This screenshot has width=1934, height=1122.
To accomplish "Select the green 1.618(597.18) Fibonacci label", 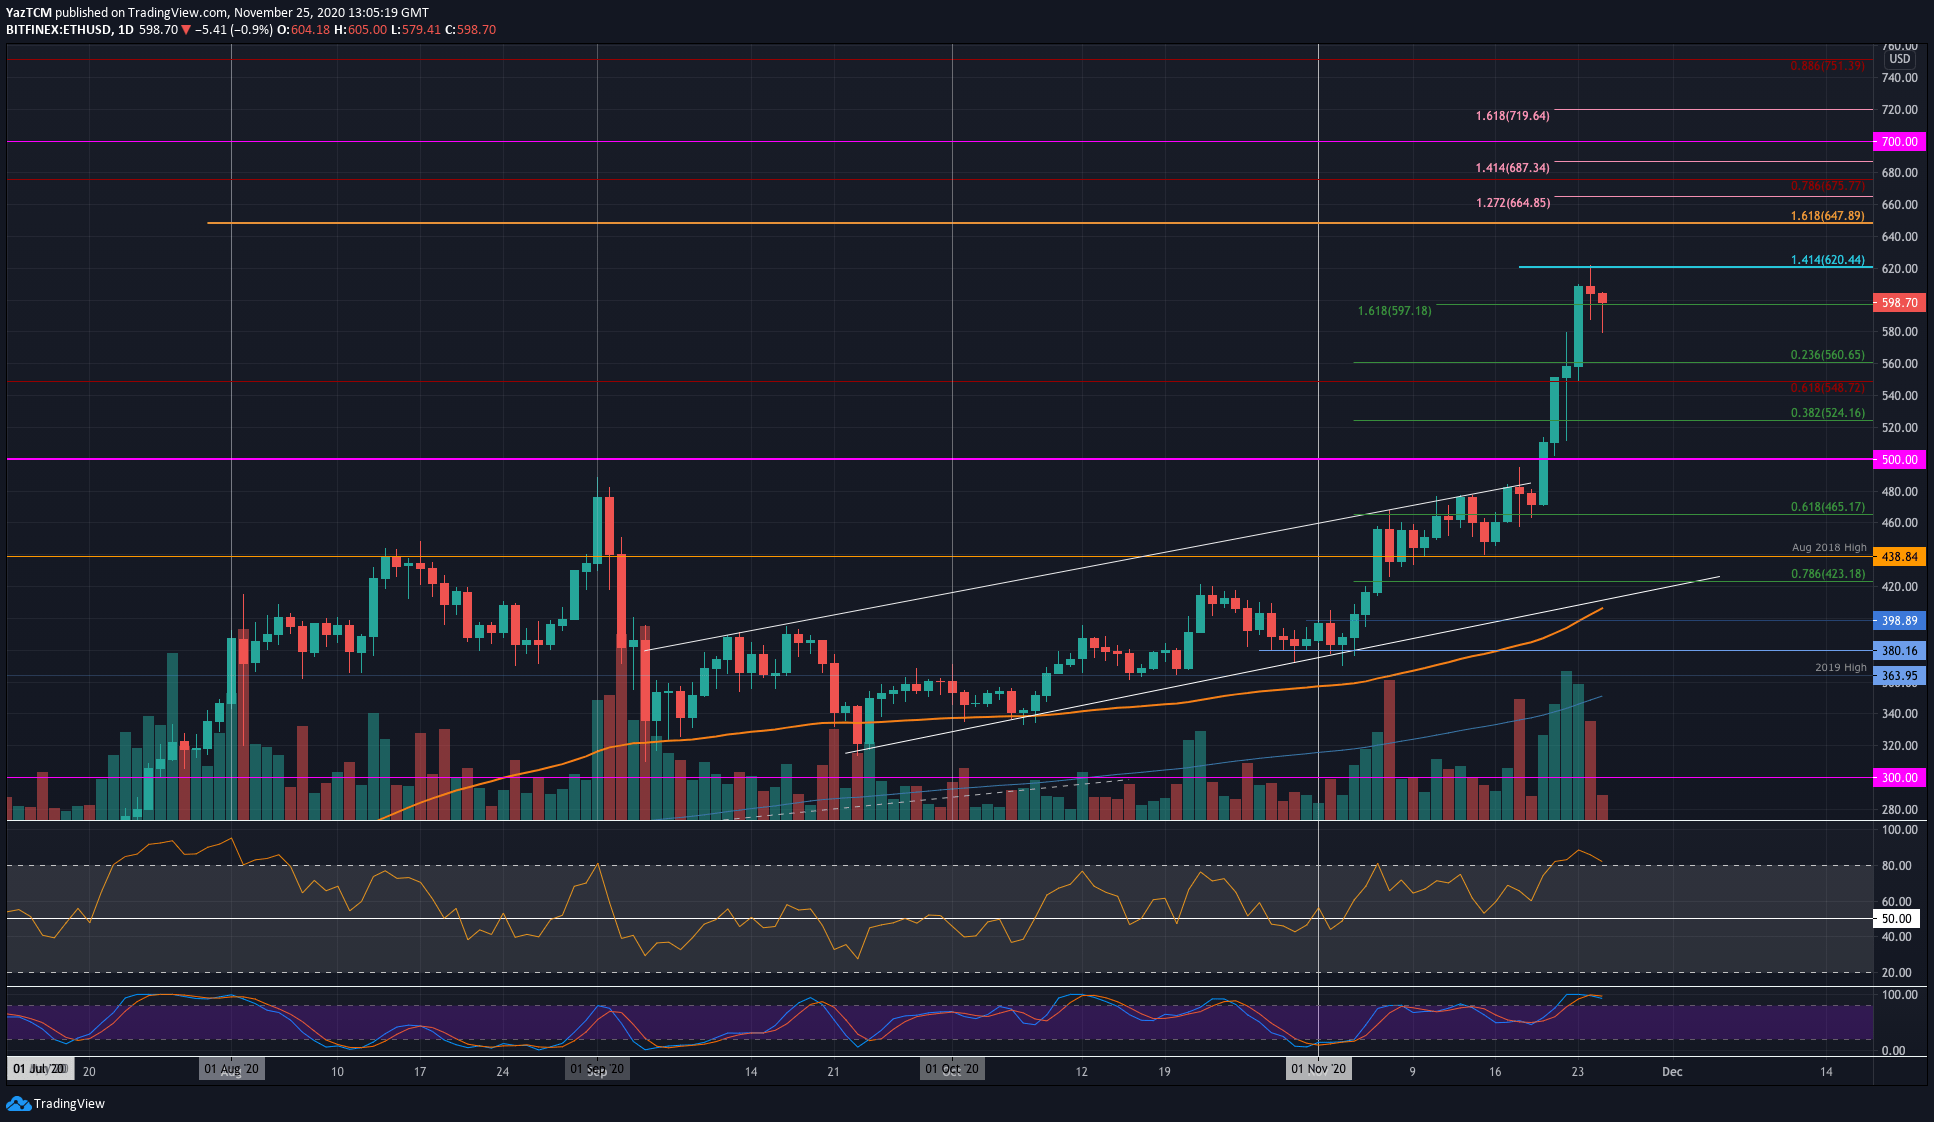I will (1394, 311).
